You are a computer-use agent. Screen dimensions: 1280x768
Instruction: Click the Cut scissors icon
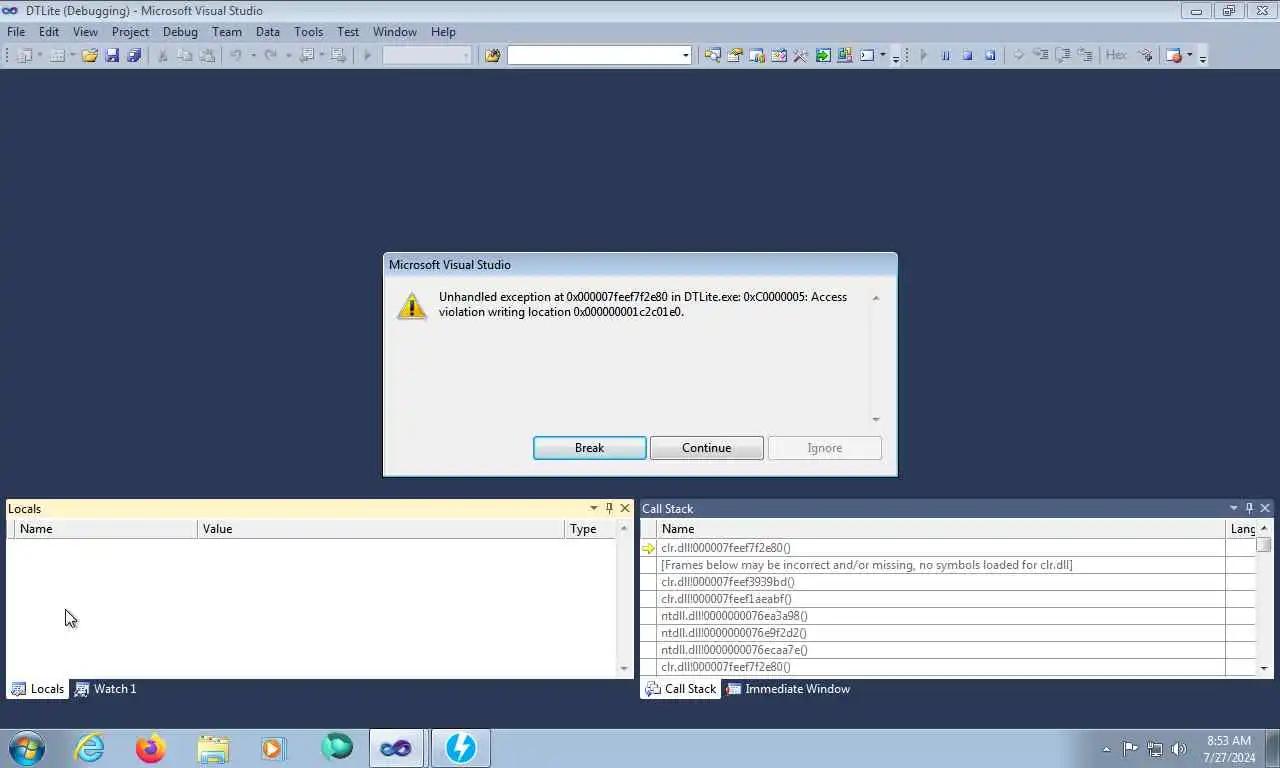point(162,55)
